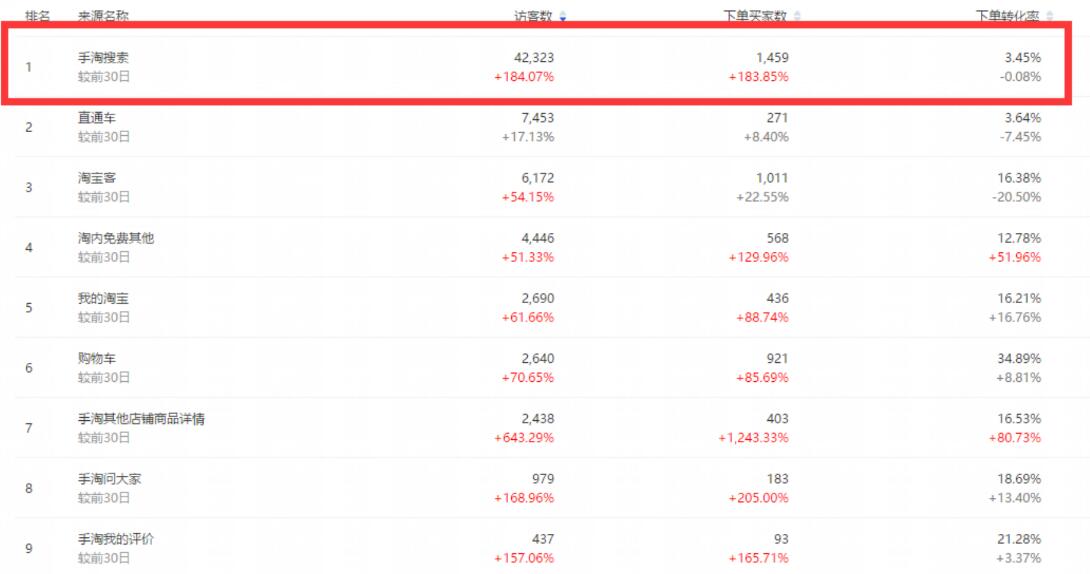This screenshot has width=1090, height=574.
Task: Click rank number 4 in the 排名 column
Action: [29, 247]
